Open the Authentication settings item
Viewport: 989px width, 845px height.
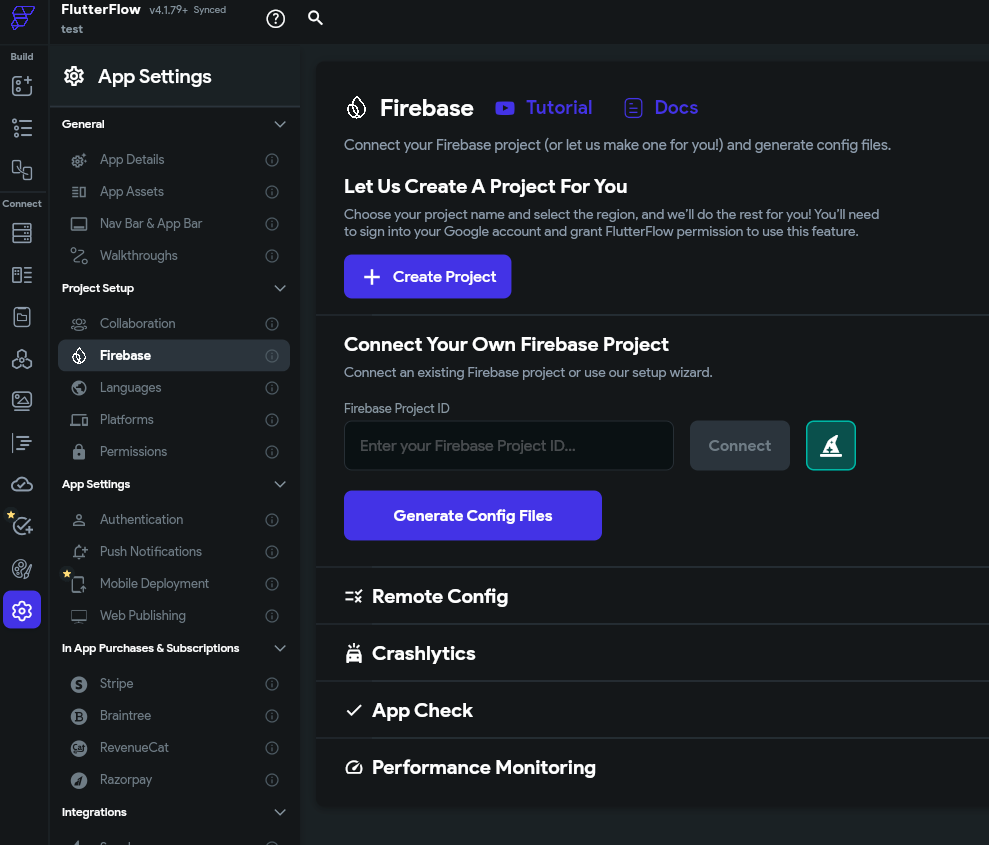coord(141,520)
